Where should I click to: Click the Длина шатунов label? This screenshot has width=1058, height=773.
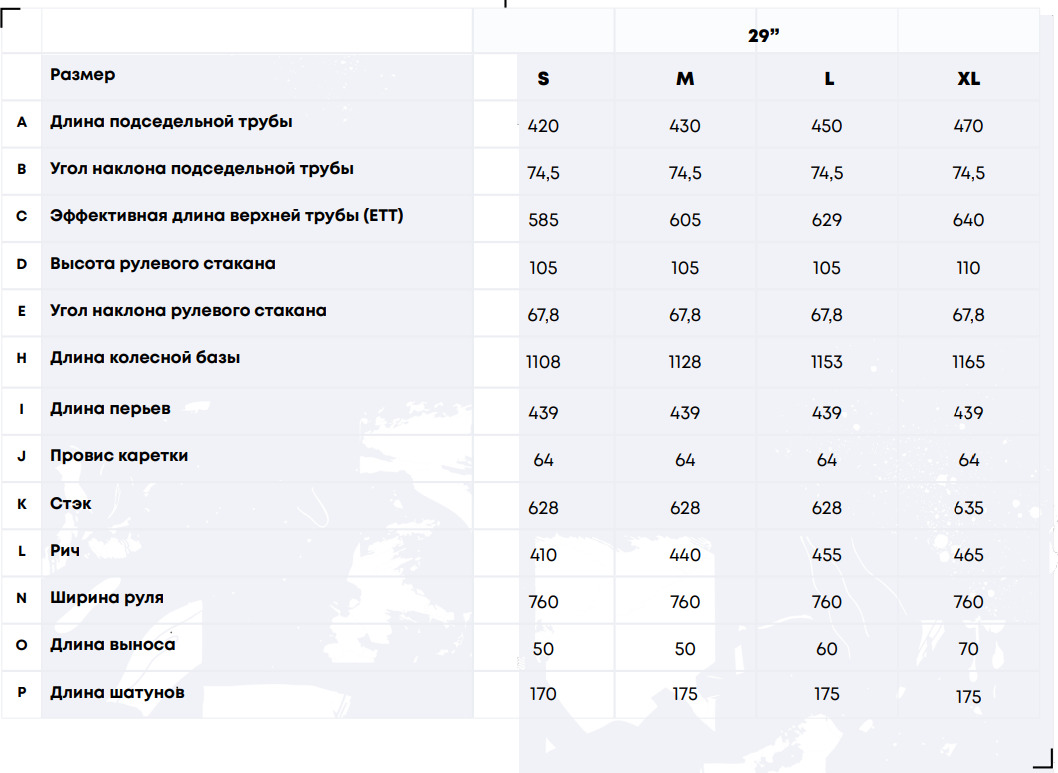pos(117,693)
